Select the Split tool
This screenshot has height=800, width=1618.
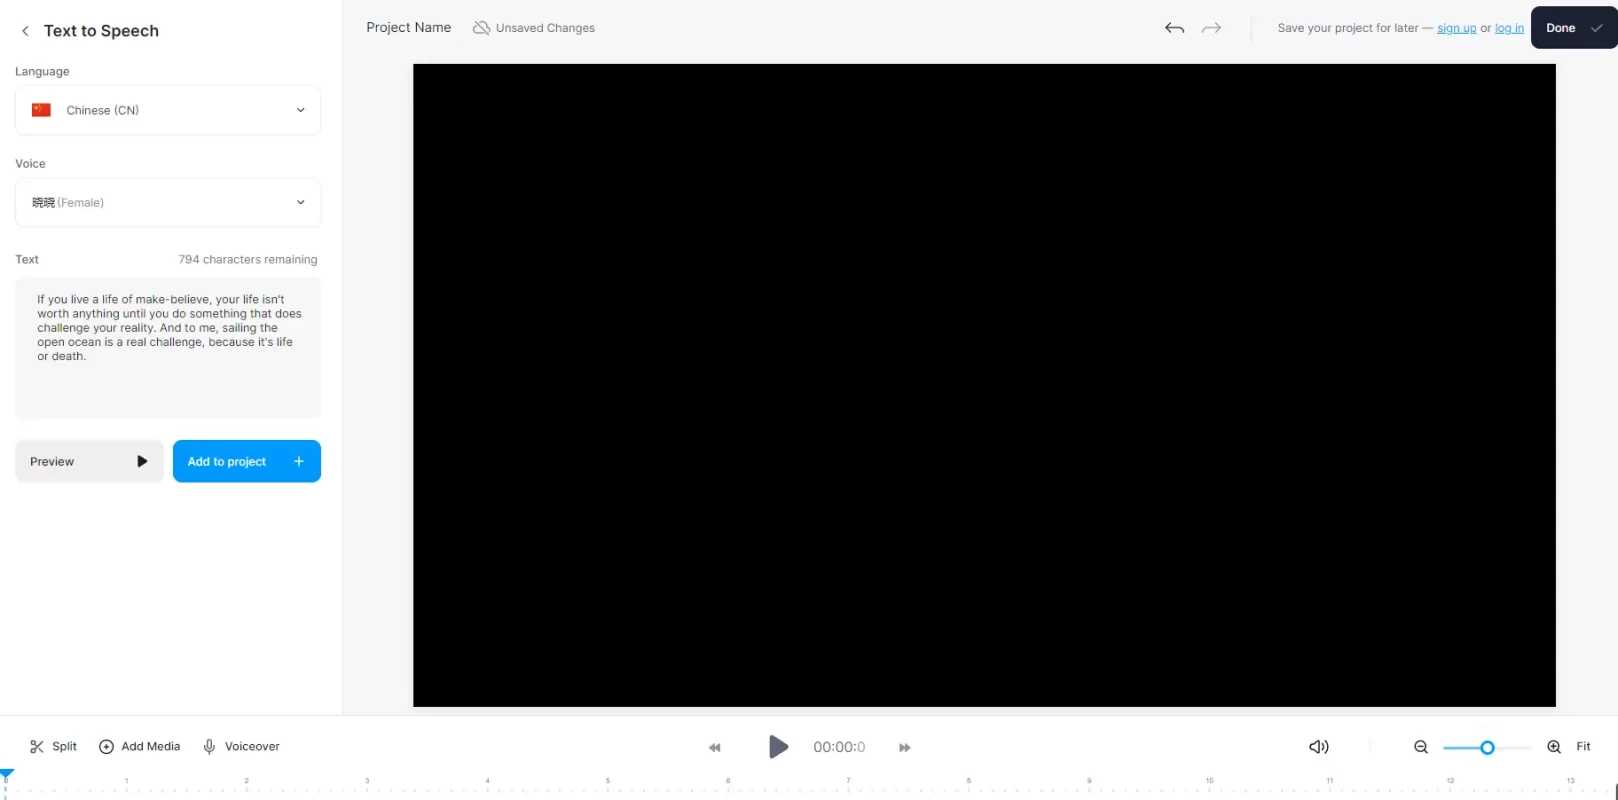[x=53, y=746]
